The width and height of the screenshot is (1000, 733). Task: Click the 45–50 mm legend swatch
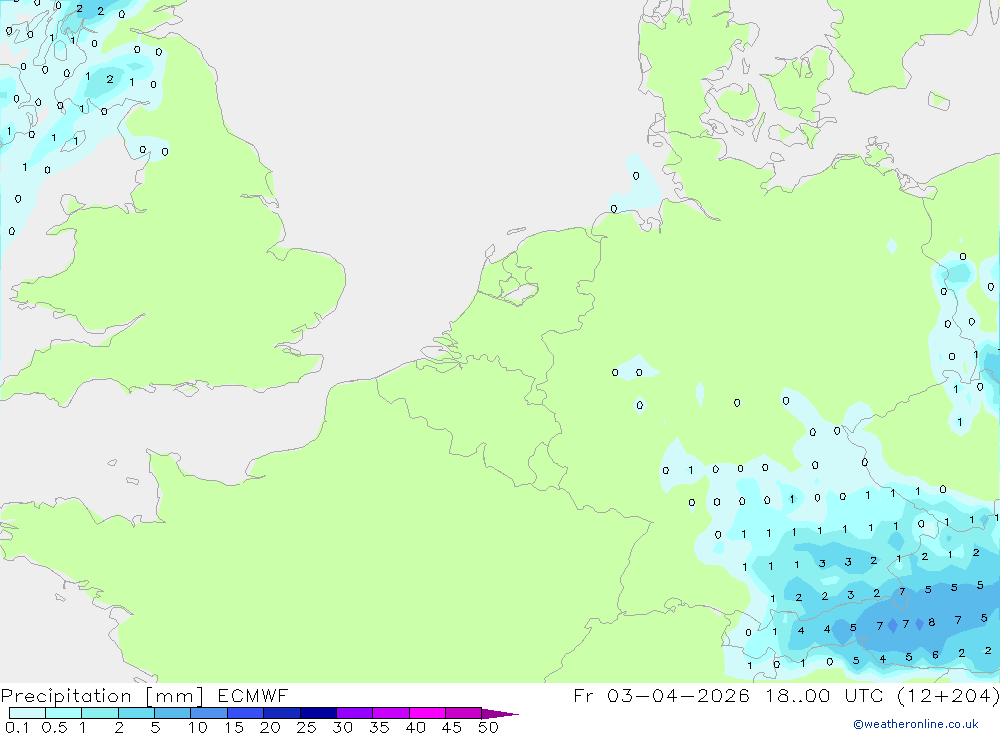[x=464, y=713]
